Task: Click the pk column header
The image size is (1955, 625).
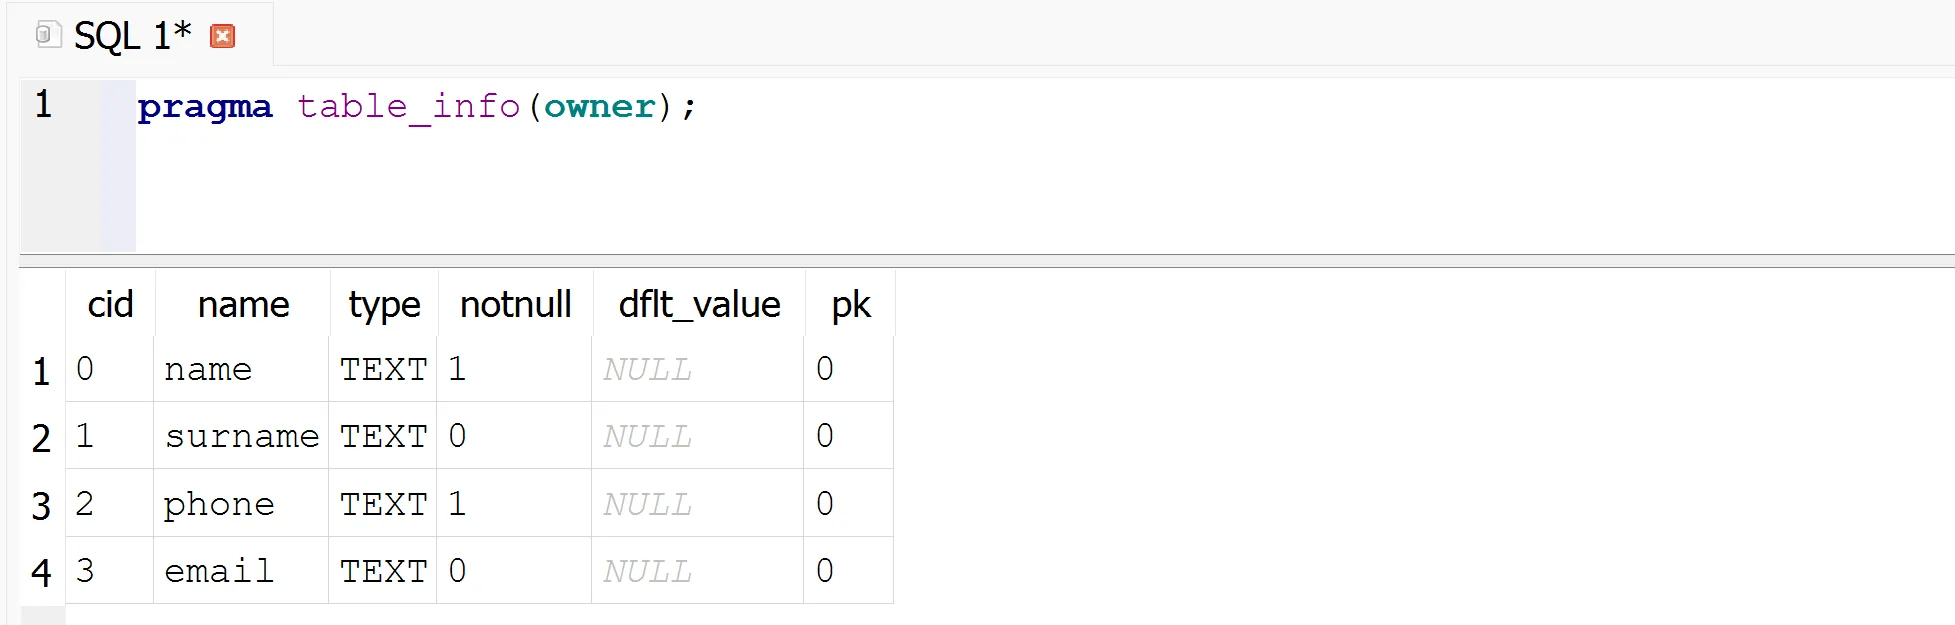Action: [x=850, y=304]
